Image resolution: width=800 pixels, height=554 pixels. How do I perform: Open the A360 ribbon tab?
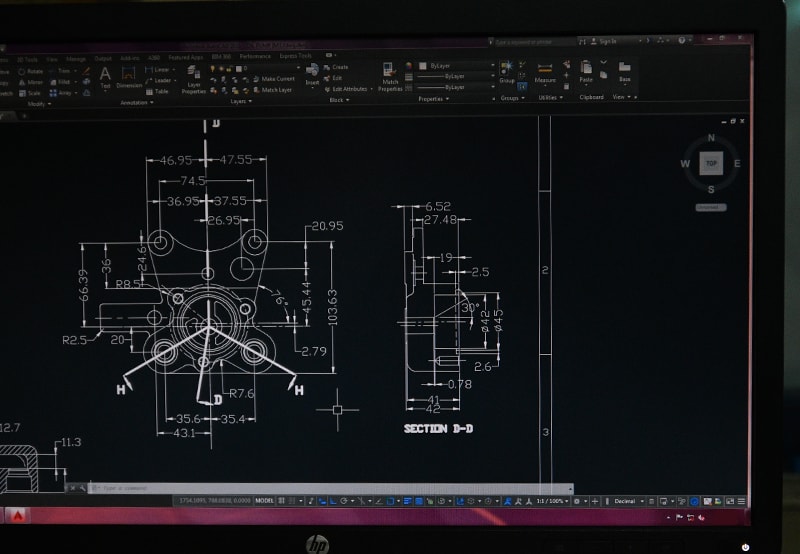click(154, 58)
